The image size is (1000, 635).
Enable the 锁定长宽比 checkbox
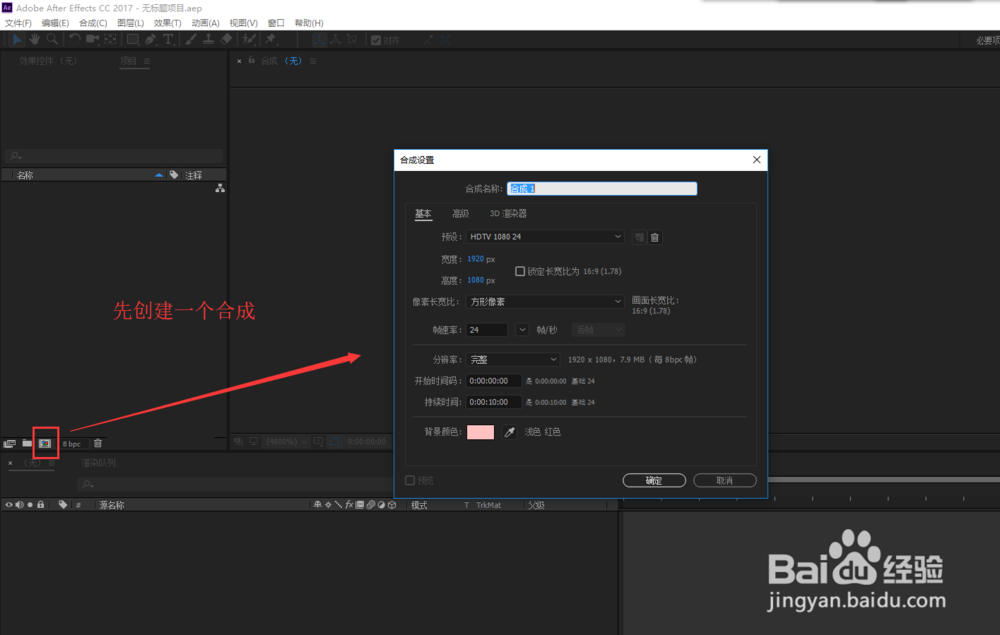click(x=520, y=271)
